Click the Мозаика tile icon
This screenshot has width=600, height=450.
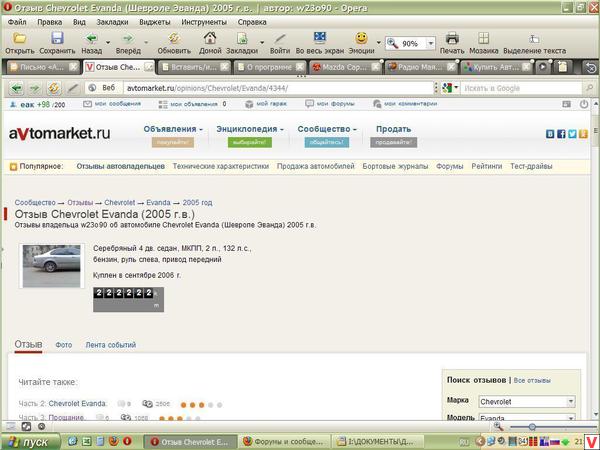click(x=484, y=38)
